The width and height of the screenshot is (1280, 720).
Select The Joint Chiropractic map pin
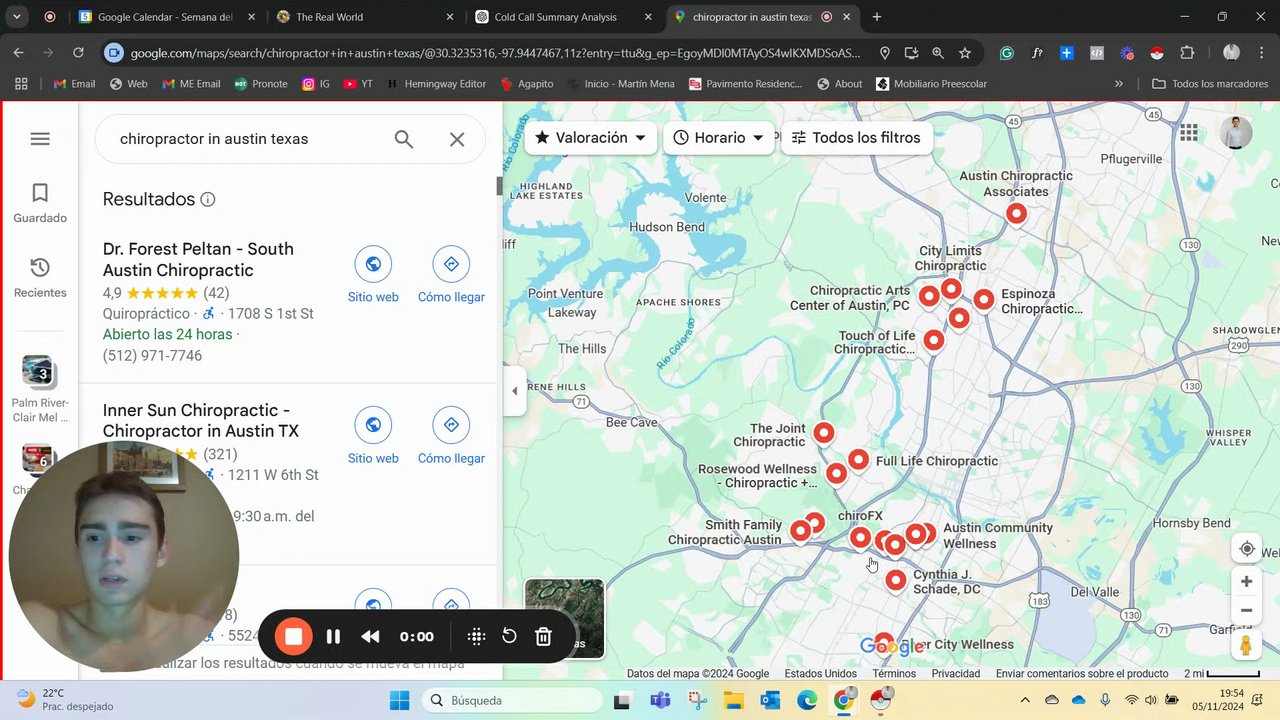823,433
